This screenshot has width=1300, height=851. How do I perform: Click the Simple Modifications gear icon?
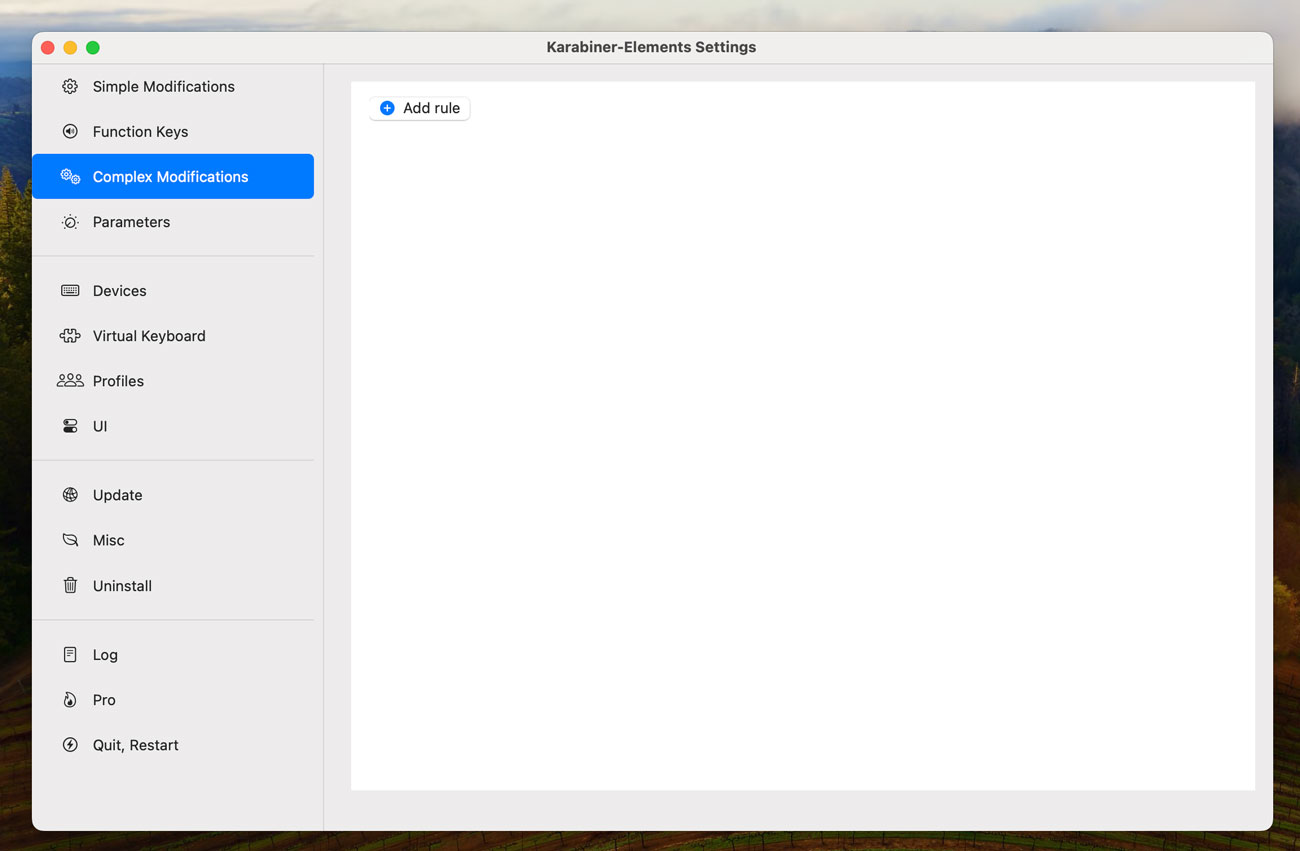click(x=70, y=86)
